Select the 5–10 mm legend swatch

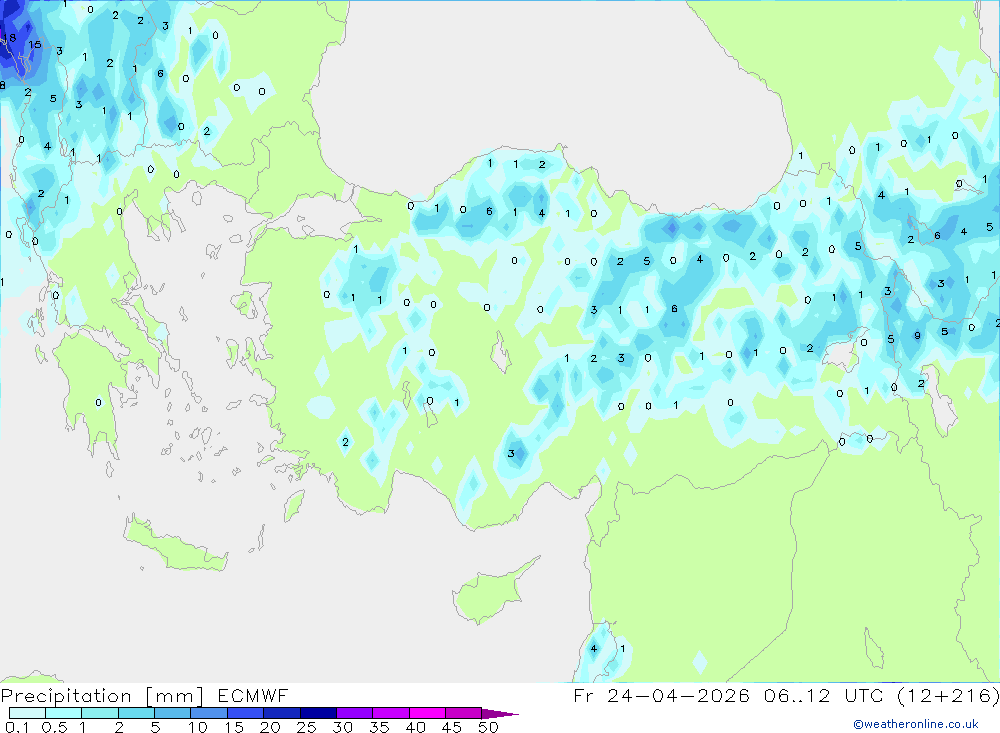point(173,713)
